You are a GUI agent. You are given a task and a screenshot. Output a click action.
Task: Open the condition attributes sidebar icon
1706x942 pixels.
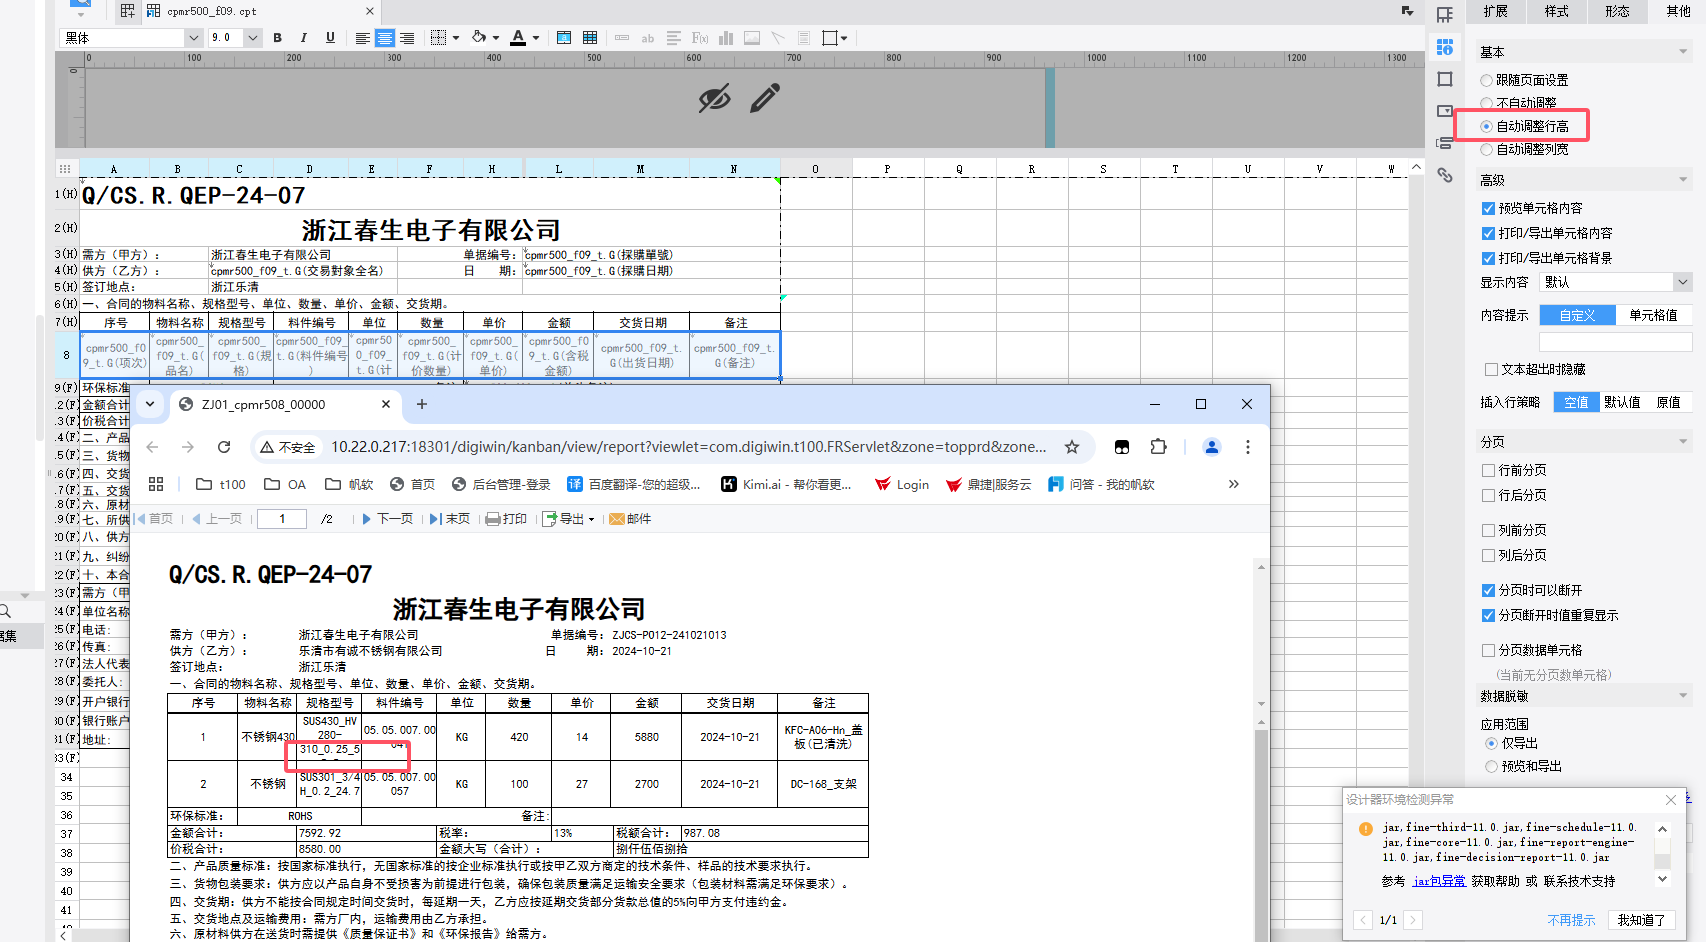coord(1445,143)
